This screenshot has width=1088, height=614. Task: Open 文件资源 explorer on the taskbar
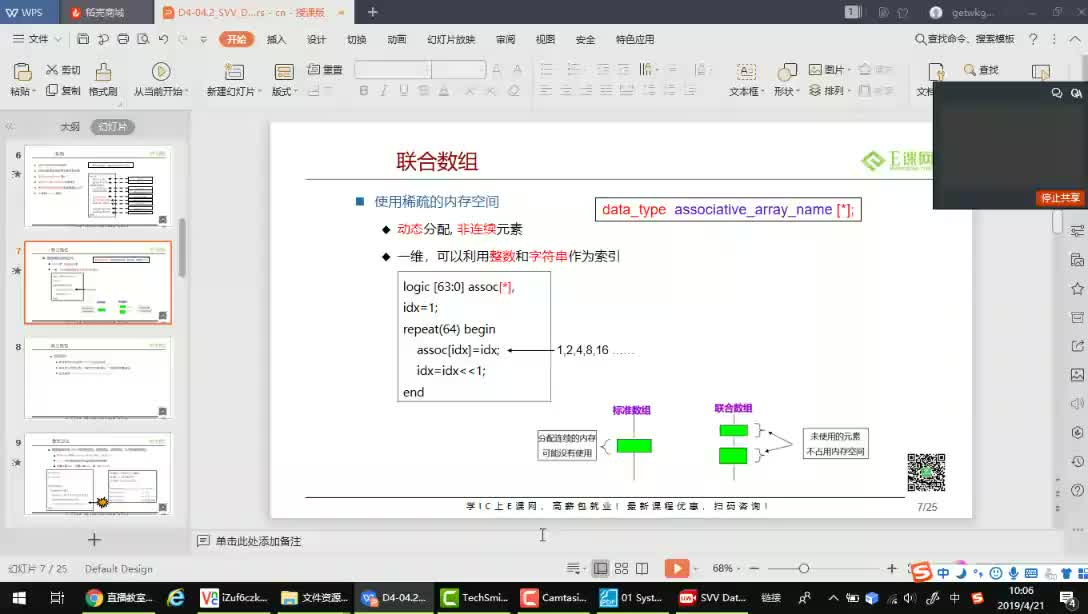(314, 597)
